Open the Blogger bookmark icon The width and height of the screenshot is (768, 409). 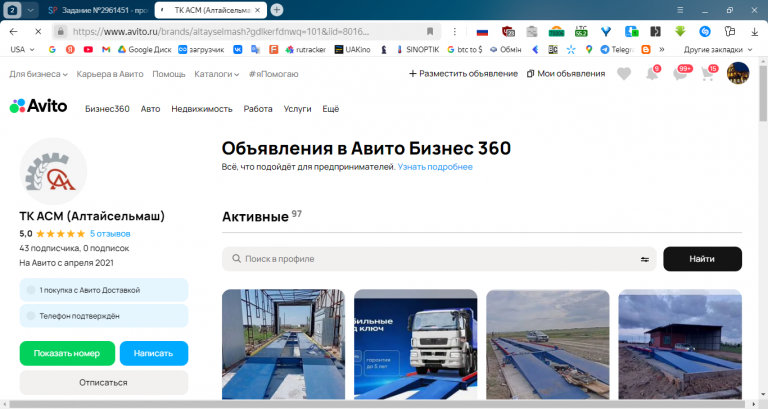[x=646, y=49]
